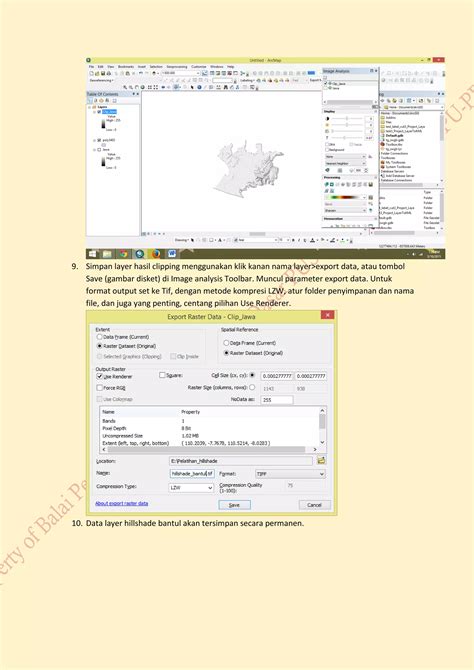Click the Name field in export dialog
The height and width of the screenshot is (670, 474).
(191, 473)
